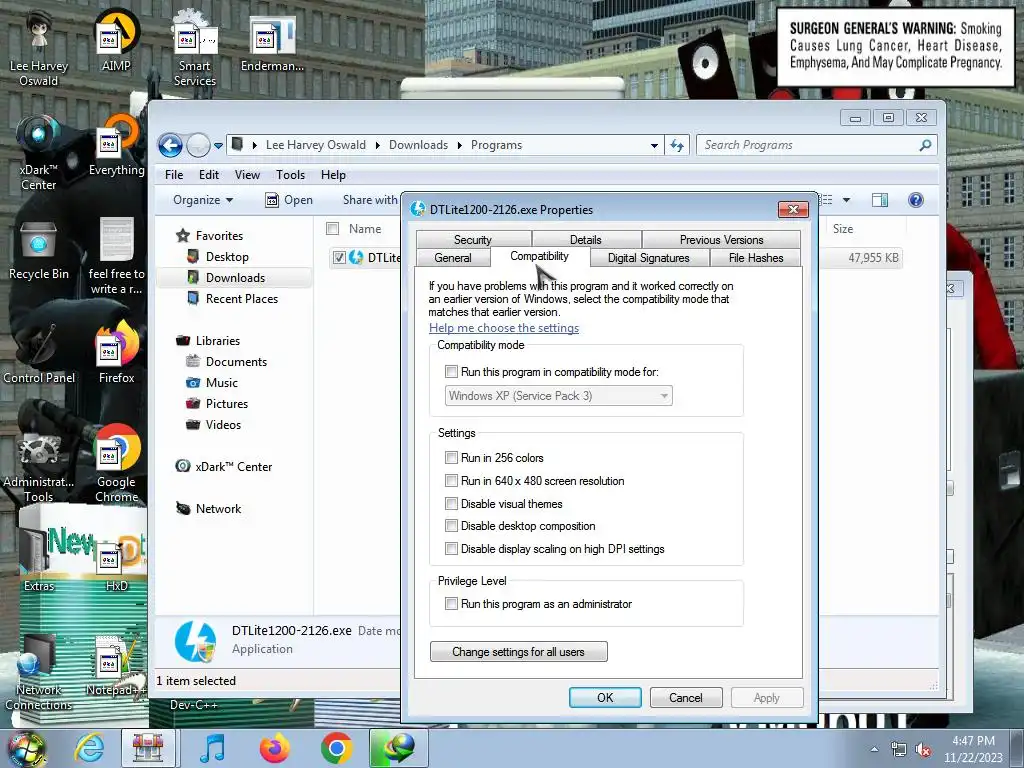Check 'Disable visual themes'
Image resolution: width=1024 pixels, height=768 pixels.
click(x=451, y=504)
